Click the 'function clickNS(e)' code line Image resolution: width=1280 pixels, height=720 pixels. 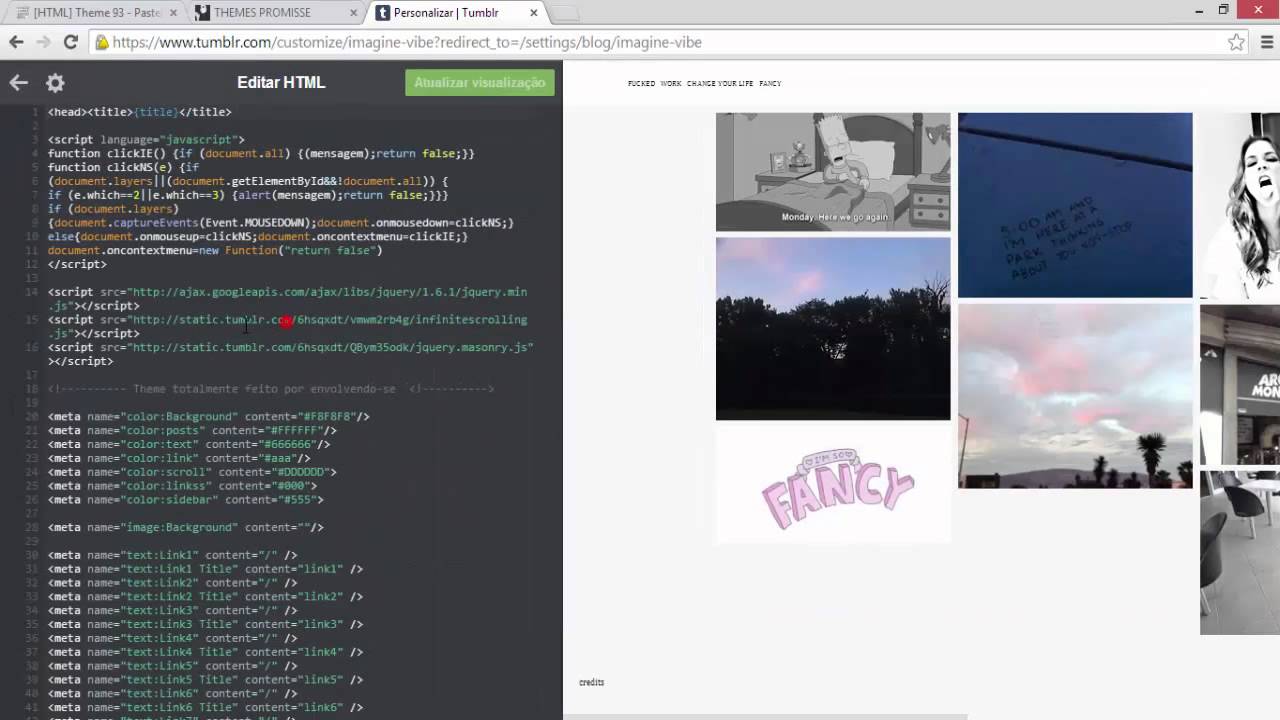click(x=123, y=168)
